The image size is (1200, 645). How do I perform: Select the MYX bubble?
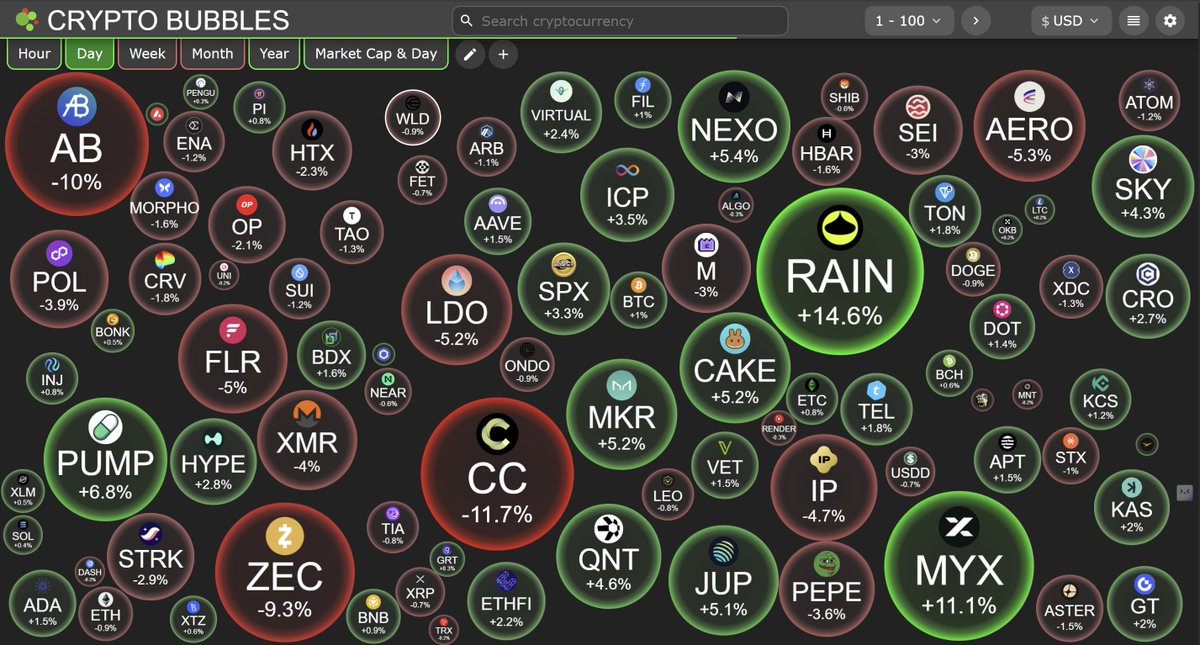click(x=959, y=565)
